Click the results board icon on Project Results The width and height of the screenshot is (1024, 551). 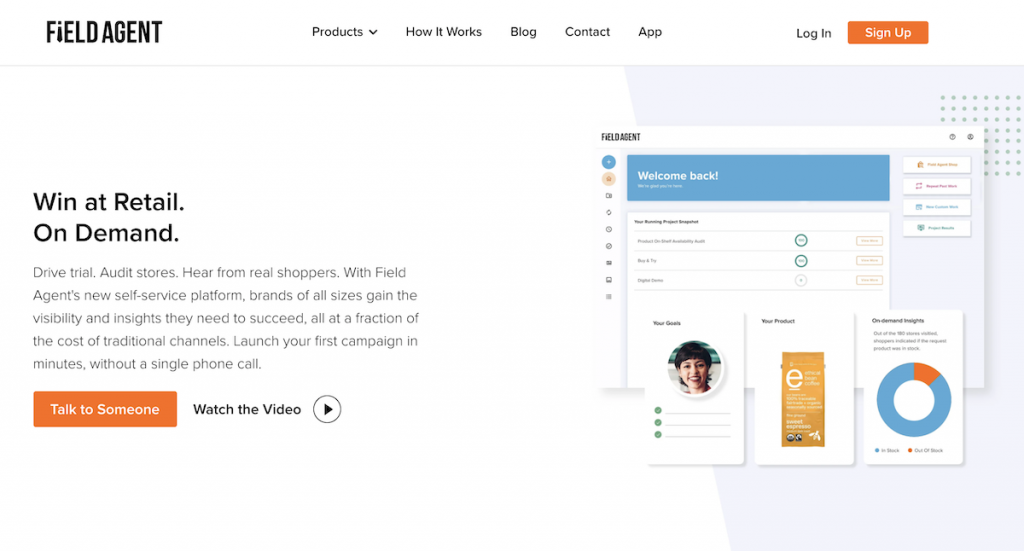pos(921,228)
